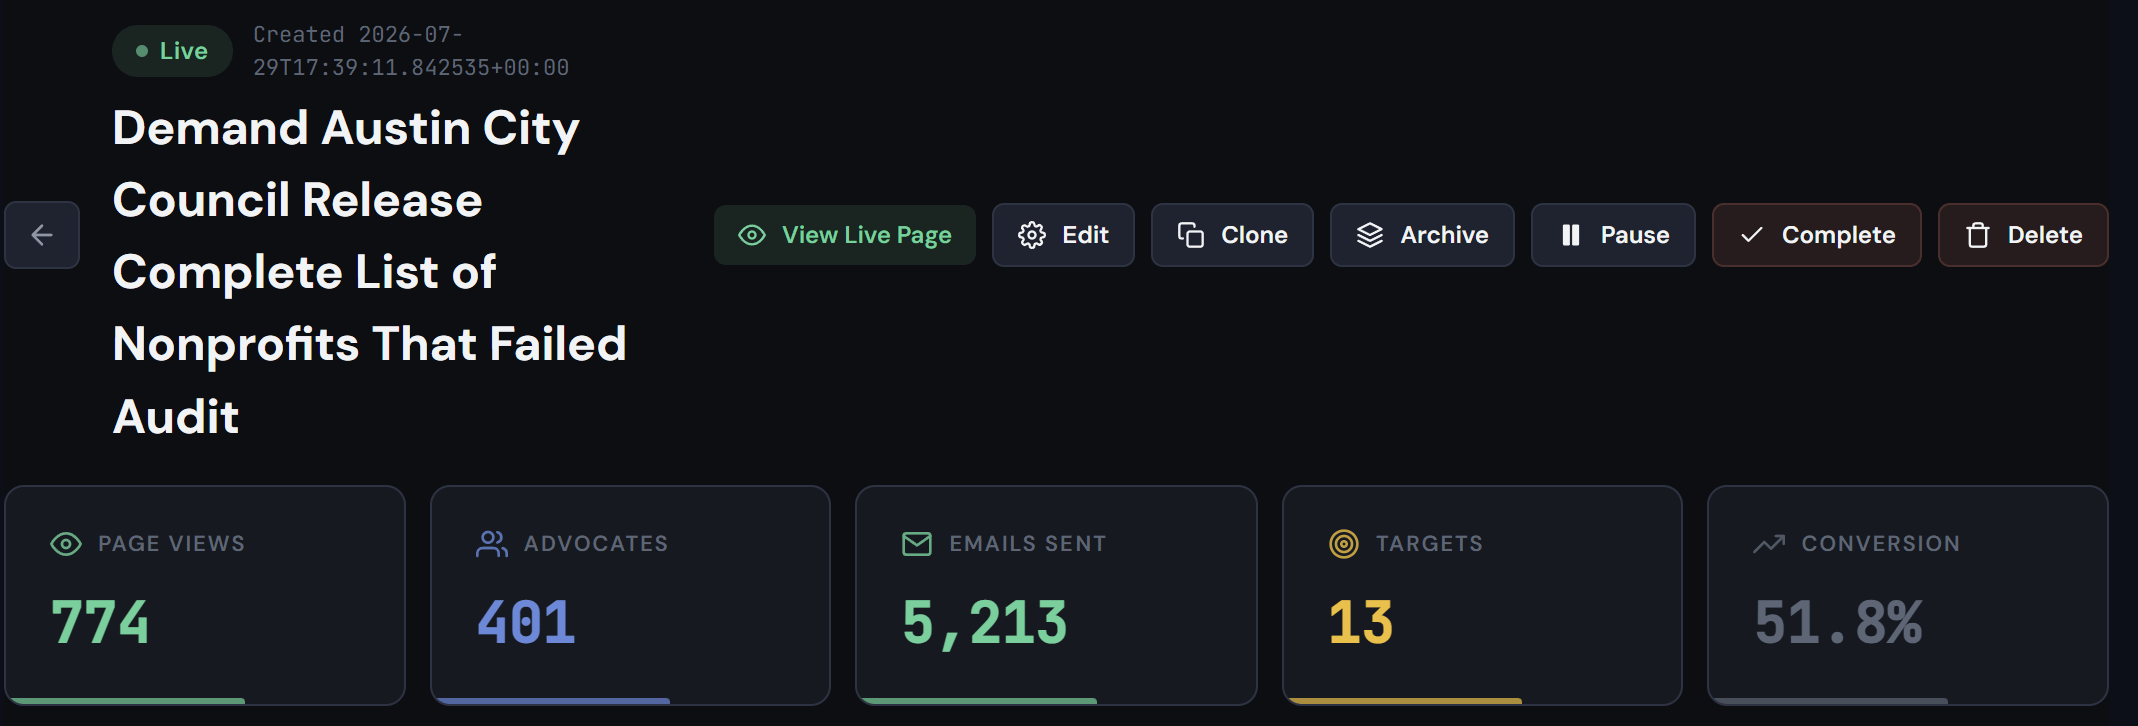Click the Page Views eye icon
Screen dimensions: 2138x726
click(x=66, y=544)
